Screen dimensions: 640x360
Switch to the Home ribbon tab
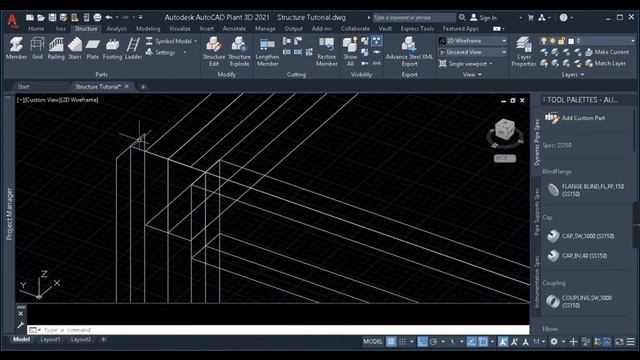point(36,29)
